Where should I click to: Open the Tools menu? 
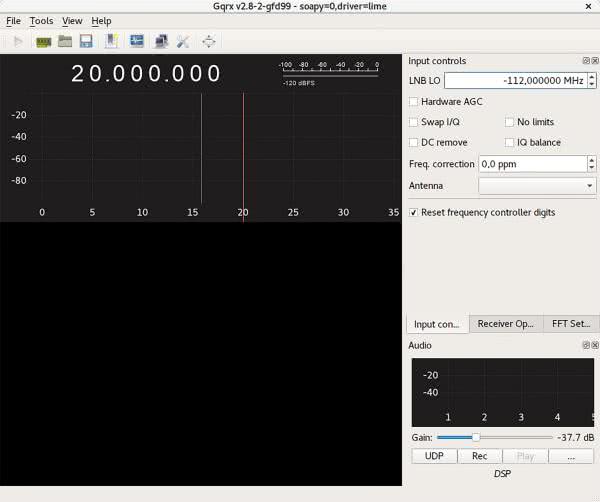click(41, 21)
